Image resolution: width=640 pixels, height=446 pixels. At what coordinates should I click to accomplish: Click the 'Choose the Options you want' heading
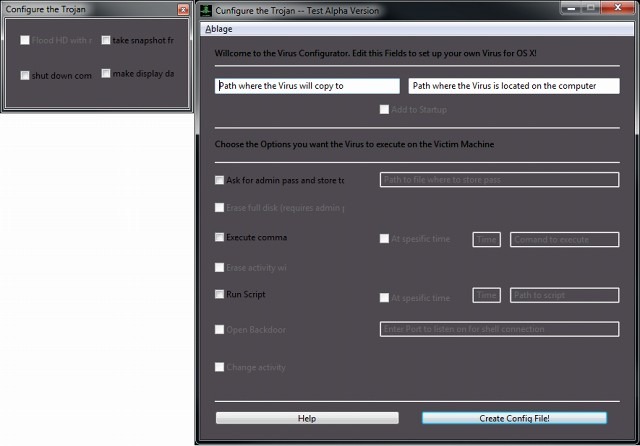click(x=354, y=144)
